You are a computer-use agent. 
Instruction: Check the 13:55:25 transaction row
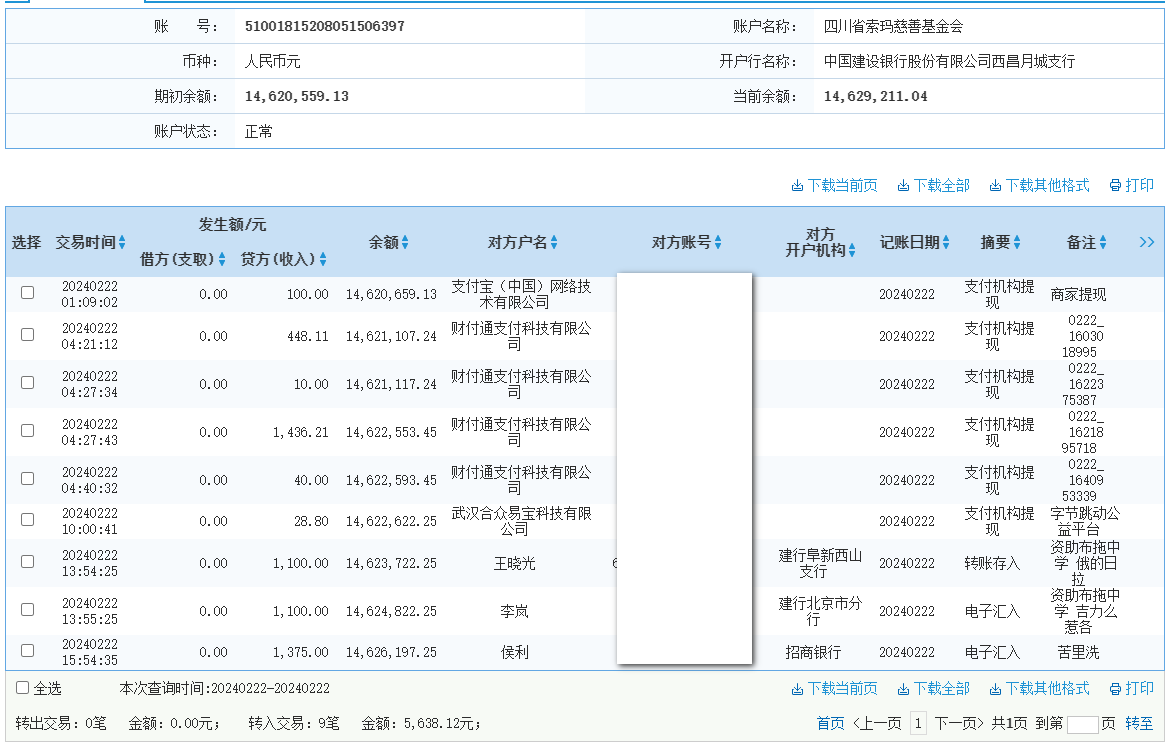click(28, 609)
